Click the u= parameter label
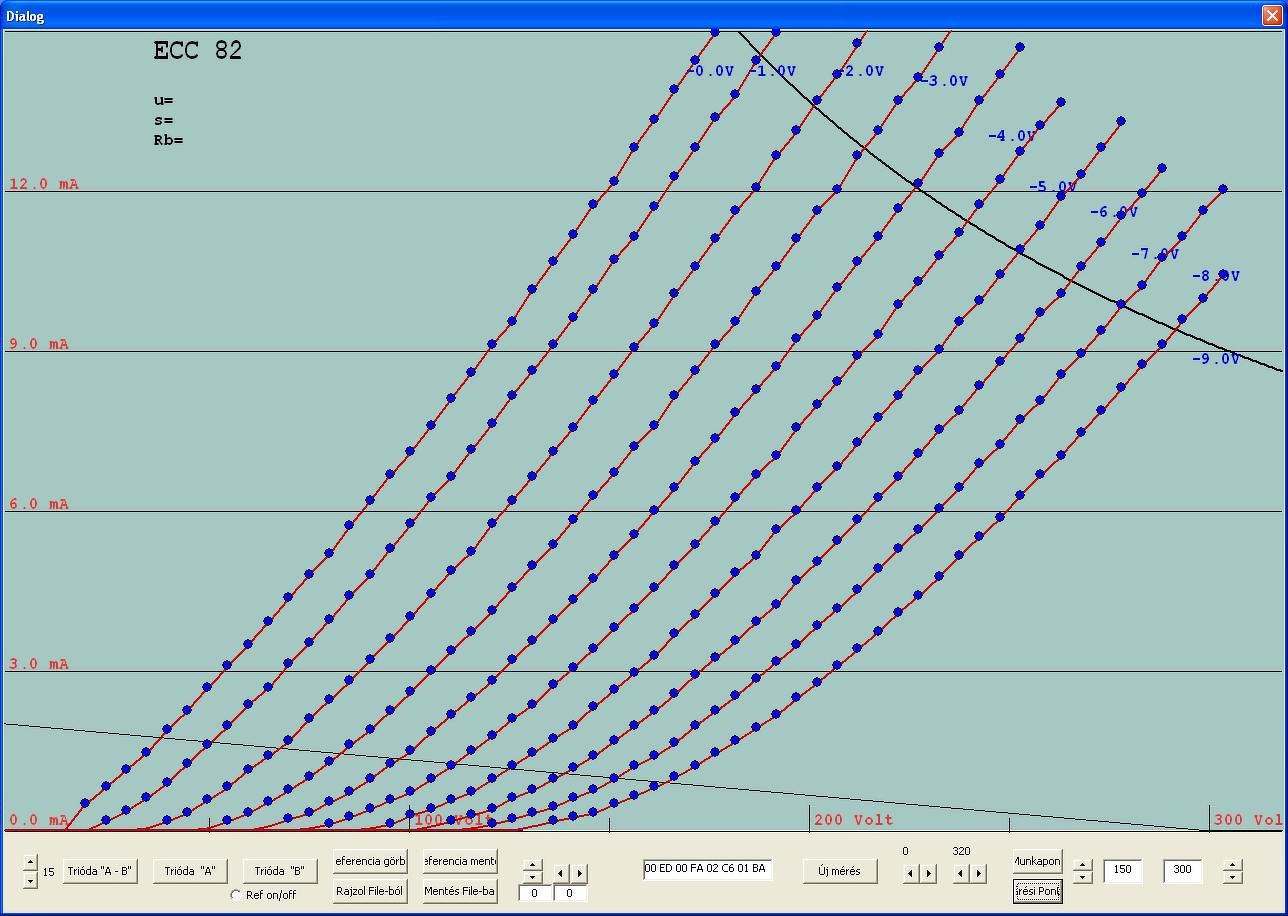Viewport: 1288px width, 916px height. pyautogui.click(x=164, y=100)
